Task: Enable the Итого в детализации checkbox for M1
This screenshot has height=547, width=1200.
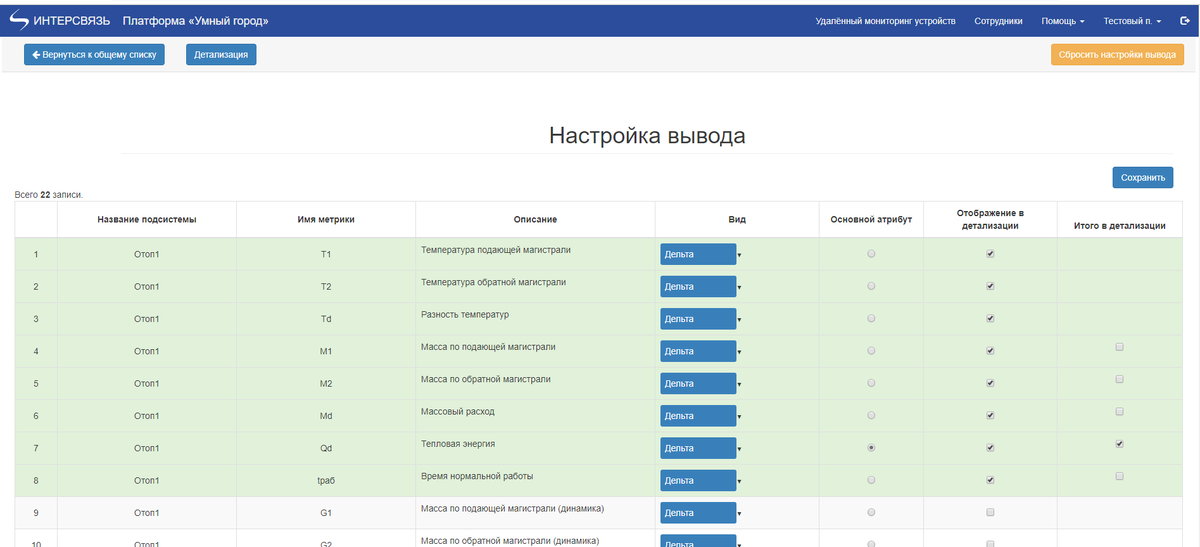Action: tap(1119, 347)
